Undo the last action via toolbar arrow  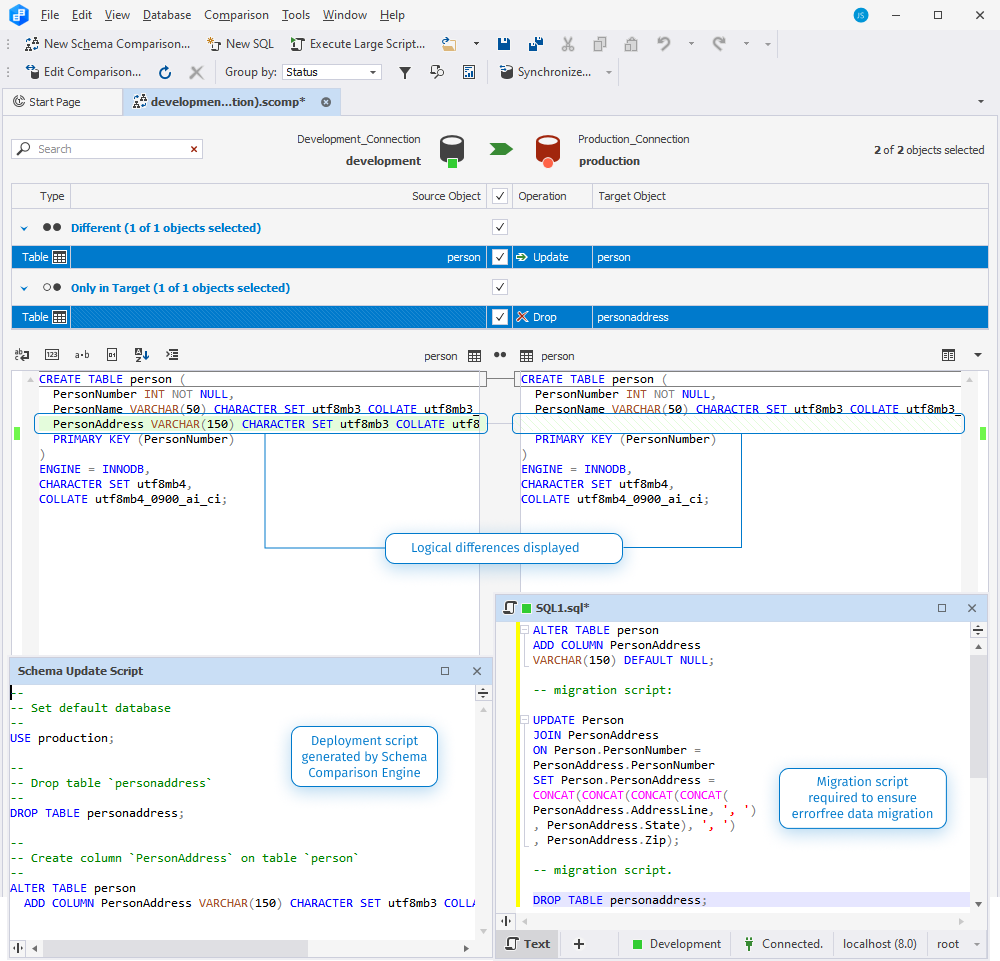[x=664, y=44]
